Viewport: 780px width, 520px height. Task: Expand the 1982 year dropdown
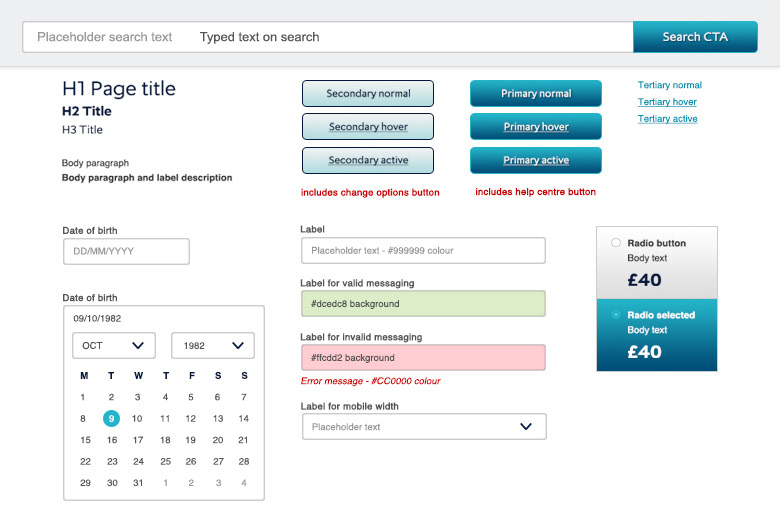click(213, 346)
